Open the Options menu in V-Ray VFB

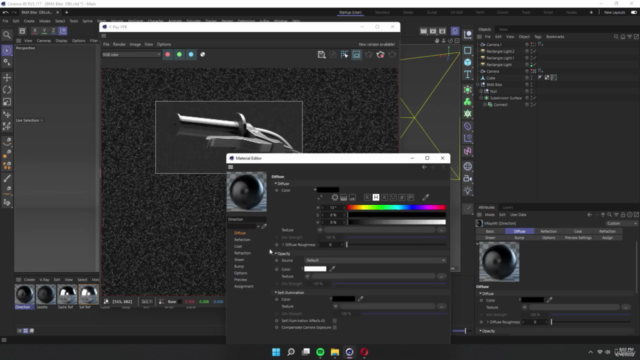click(164, 44)
